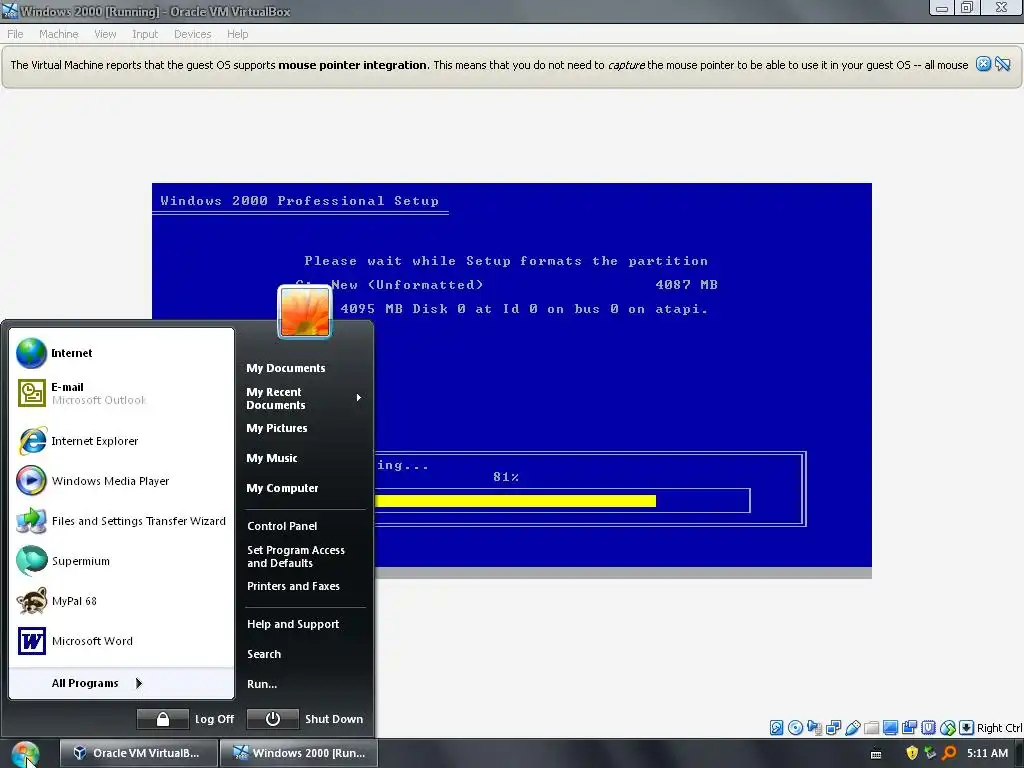Click the Log Off button
1024x768 pixels.
click(x=185, y=719)
